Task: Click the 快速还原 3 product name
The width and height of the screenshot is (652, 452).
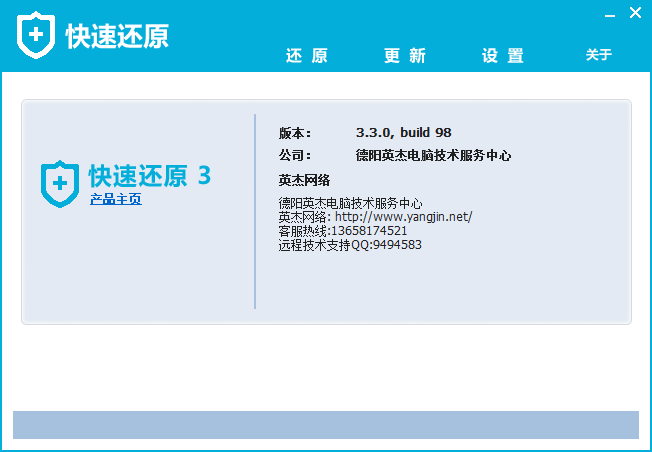Action: pyautogui.click(x=149, y=176)
